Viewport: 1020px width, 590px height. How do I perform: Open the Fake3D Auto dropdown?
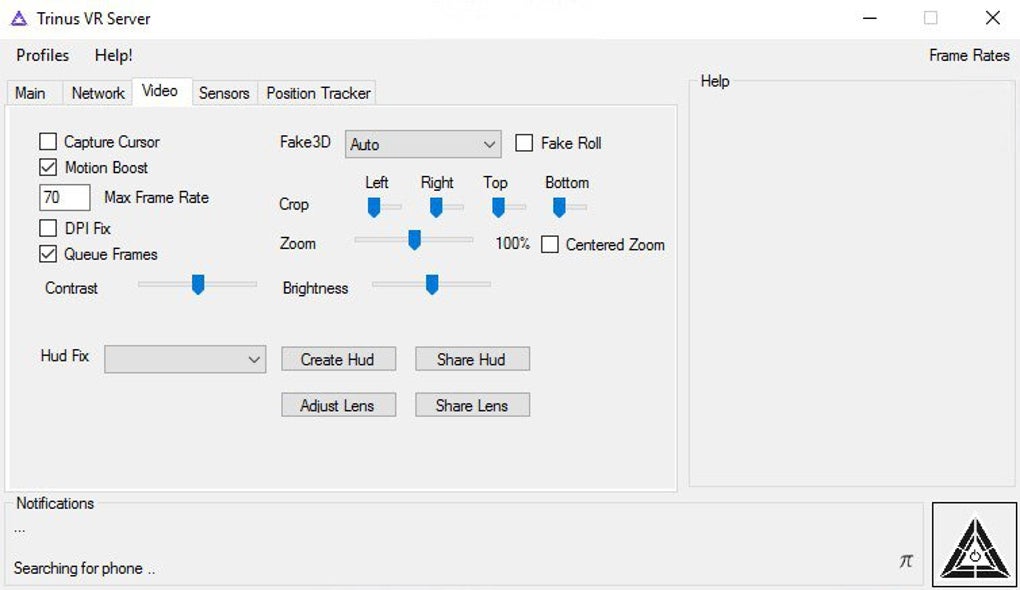(x=423, y=144)
